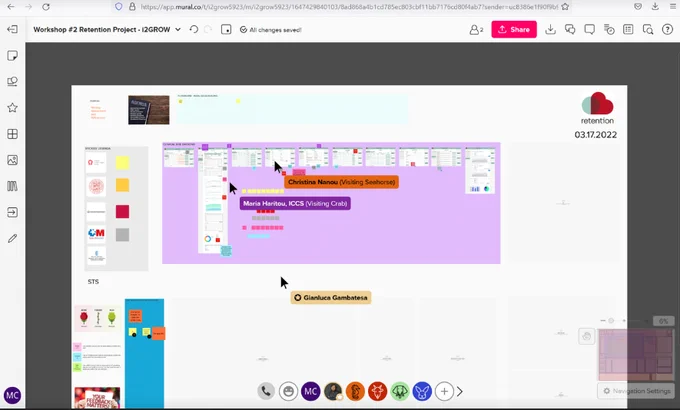Screen dimensions: 680x410
Task: Click the purple MC avatar in the participant bar
Action: click(x=311, y=391)
